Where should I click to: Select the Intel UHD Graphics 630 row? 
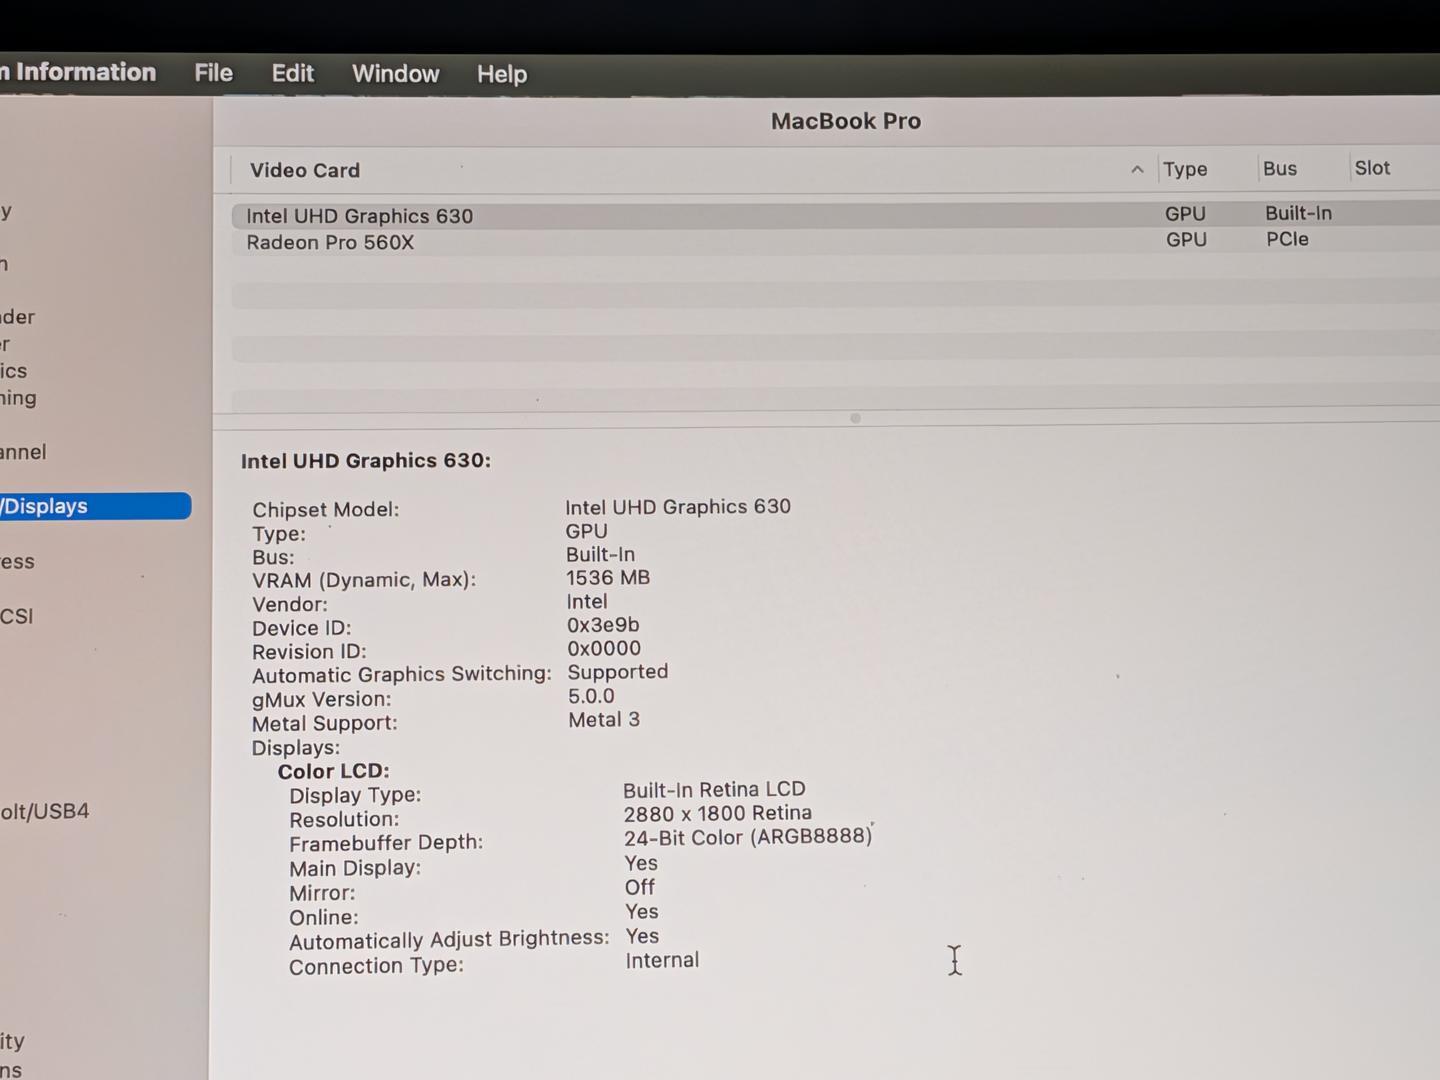coord(835,215)
